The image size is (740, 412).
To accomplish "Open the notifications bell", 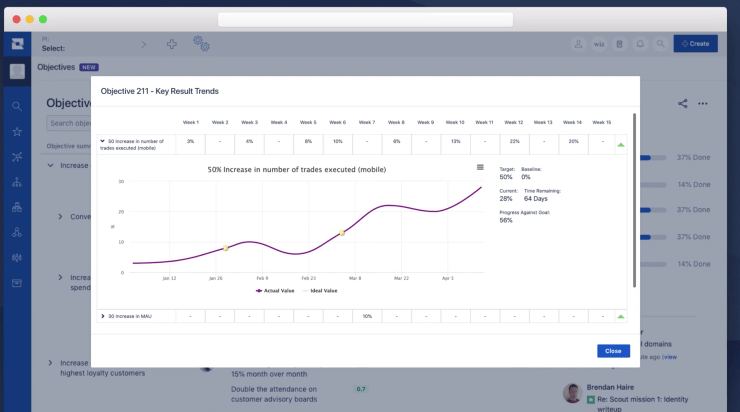I will click(639, 44).
